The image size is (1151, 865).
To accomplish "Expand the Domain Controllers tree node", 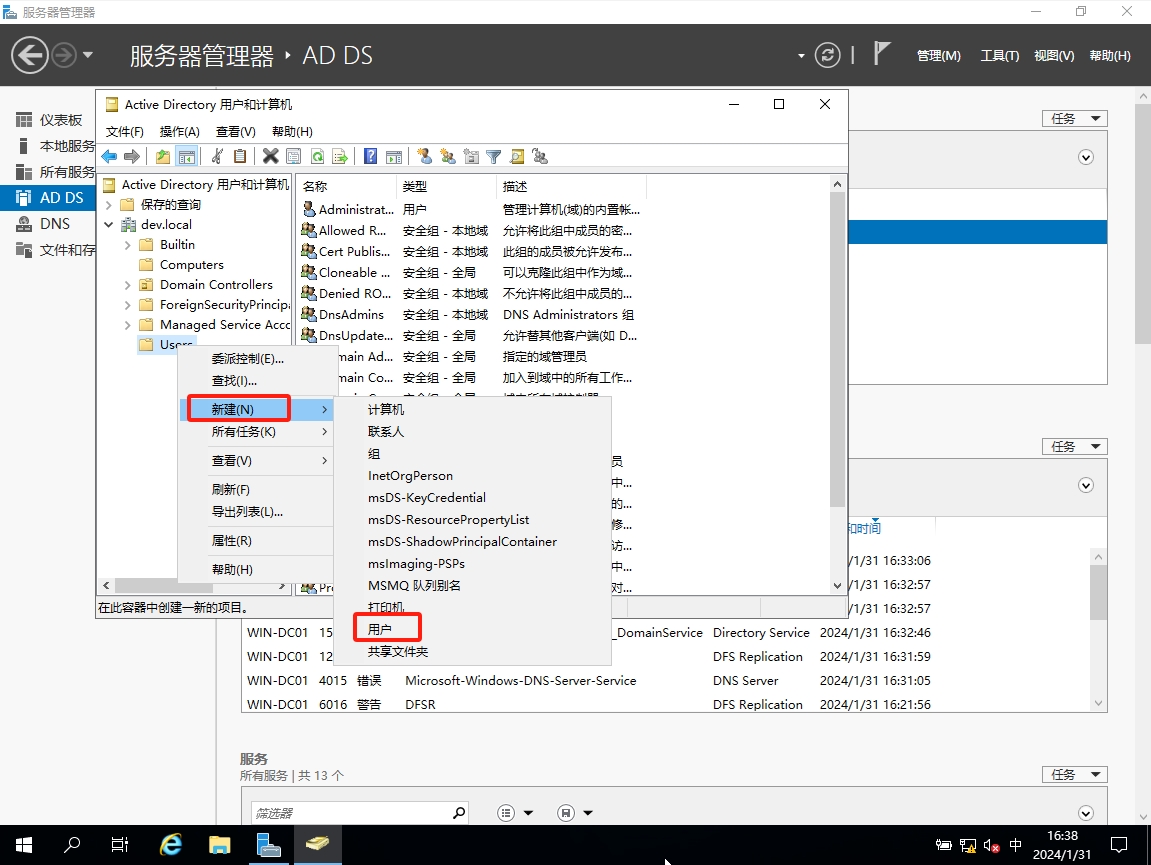I will coord(128,285).
